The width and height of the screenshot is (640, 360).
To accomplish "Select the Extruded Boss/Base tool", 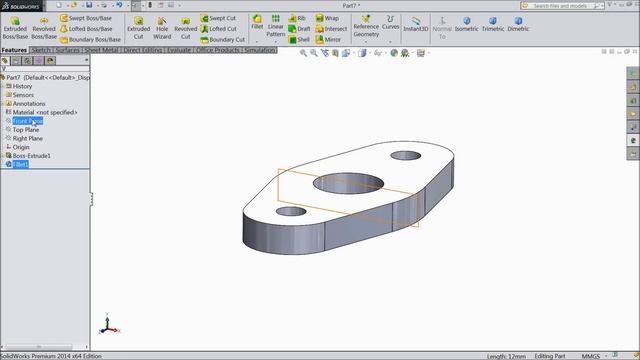I will pos(15,28).
